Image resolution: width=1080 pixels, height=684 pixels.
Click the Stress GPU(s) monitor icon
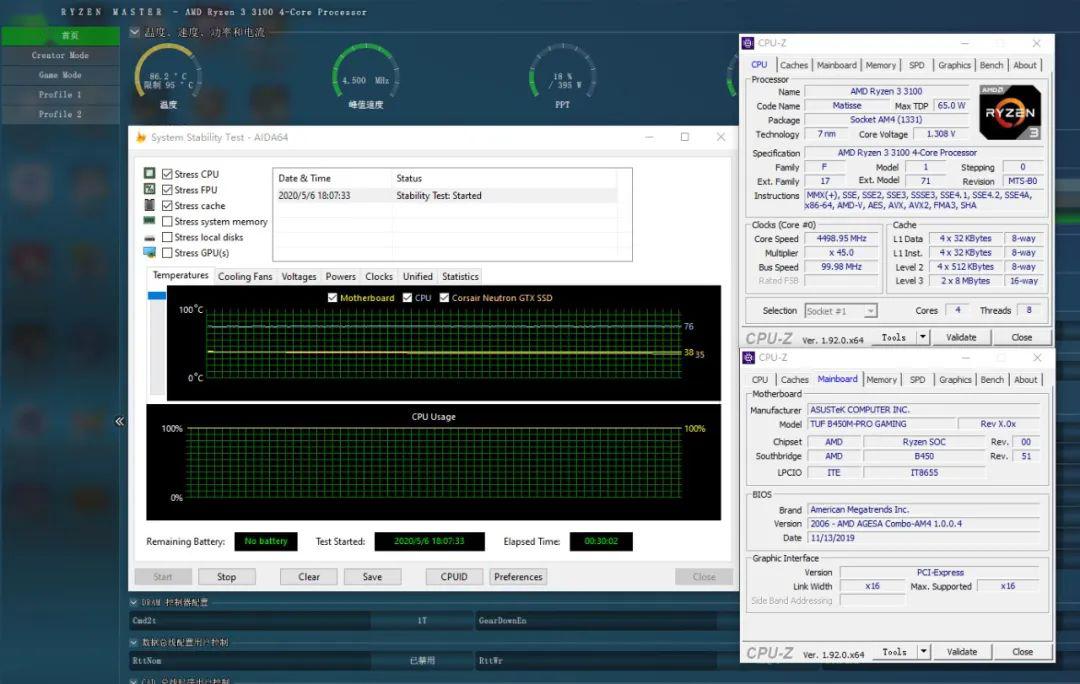coord(149,253)
